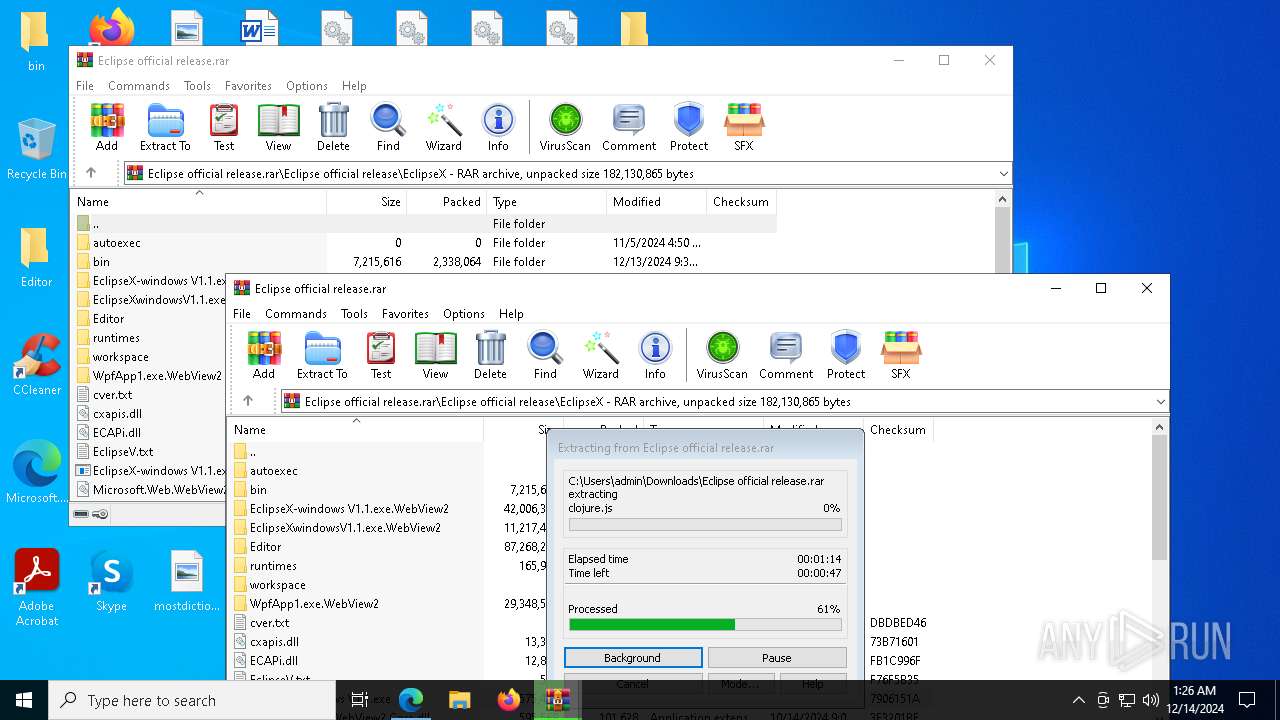Open File menu in front WinRAR window
Viewport: 1280px width, 720px height.
(242, 314)
